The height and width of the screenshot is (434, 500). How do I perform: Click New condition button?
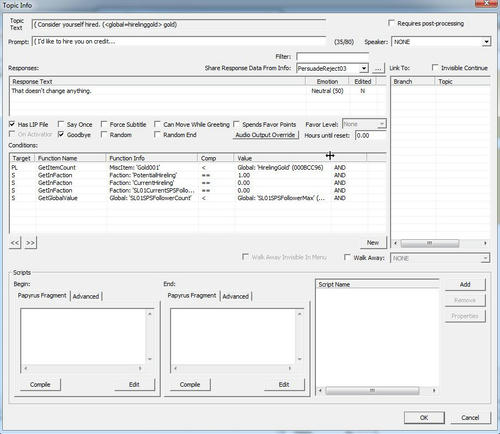pyautogui.click(x=373, y=243)
